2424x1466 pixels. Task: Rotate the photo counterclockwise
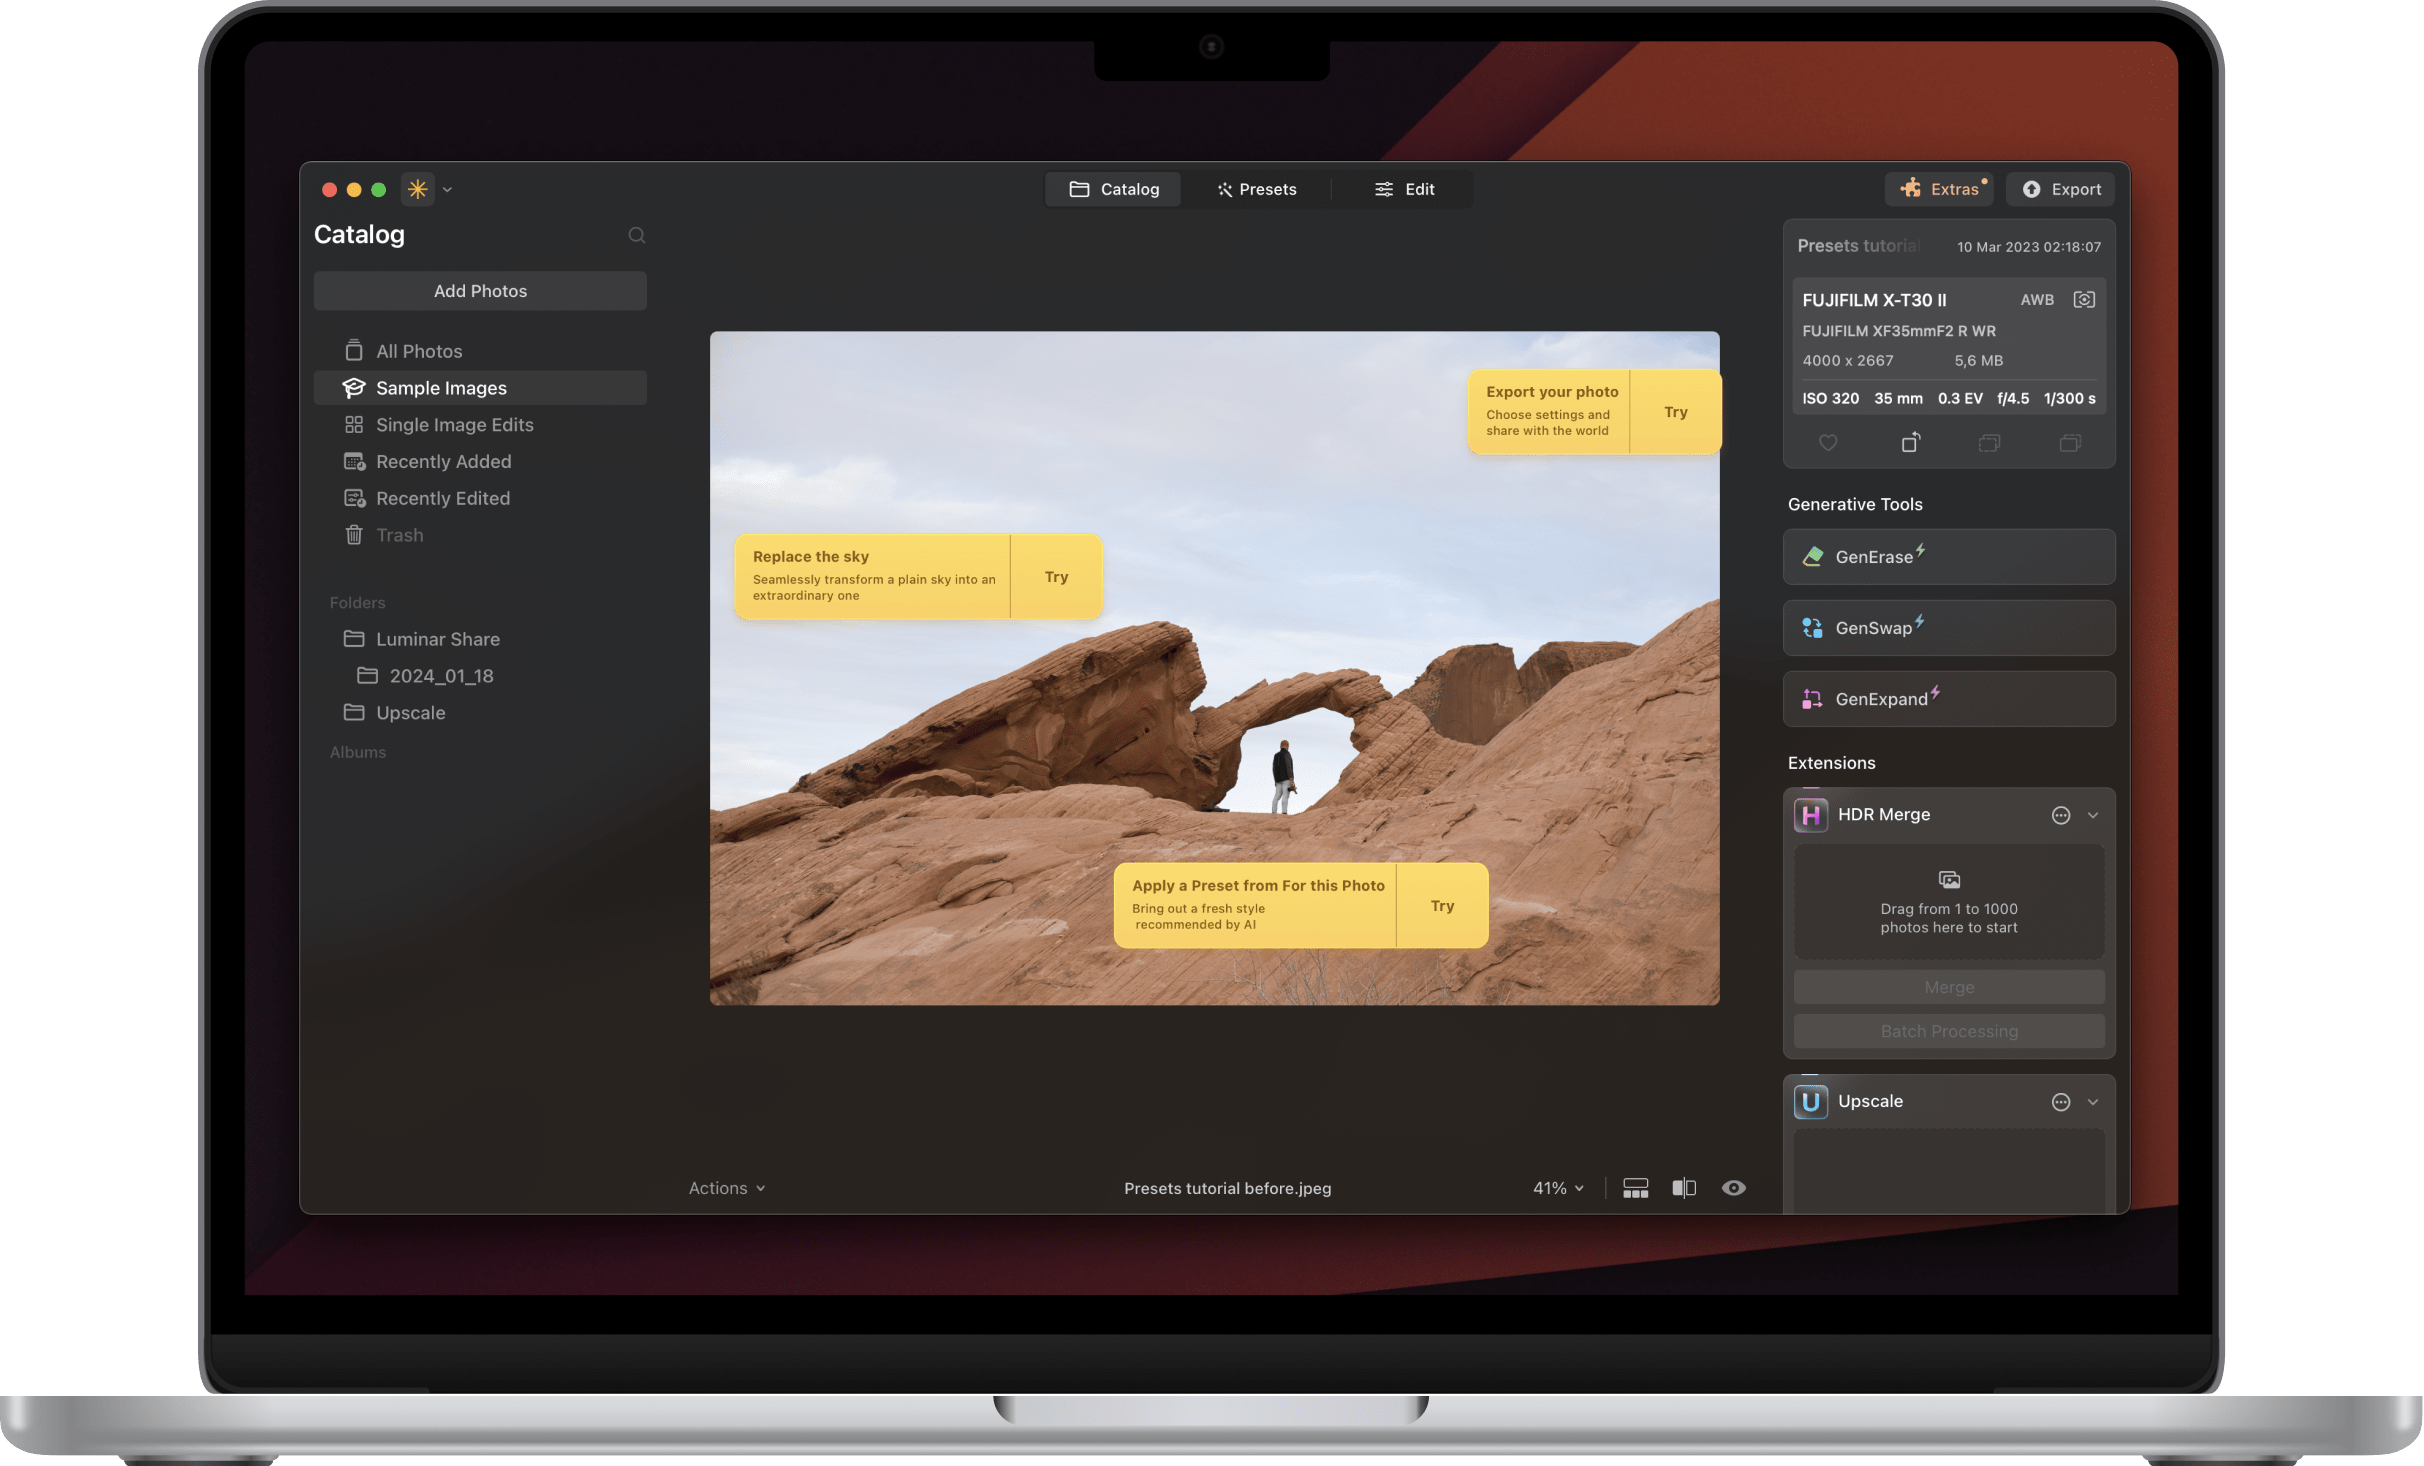point(1910,442)
